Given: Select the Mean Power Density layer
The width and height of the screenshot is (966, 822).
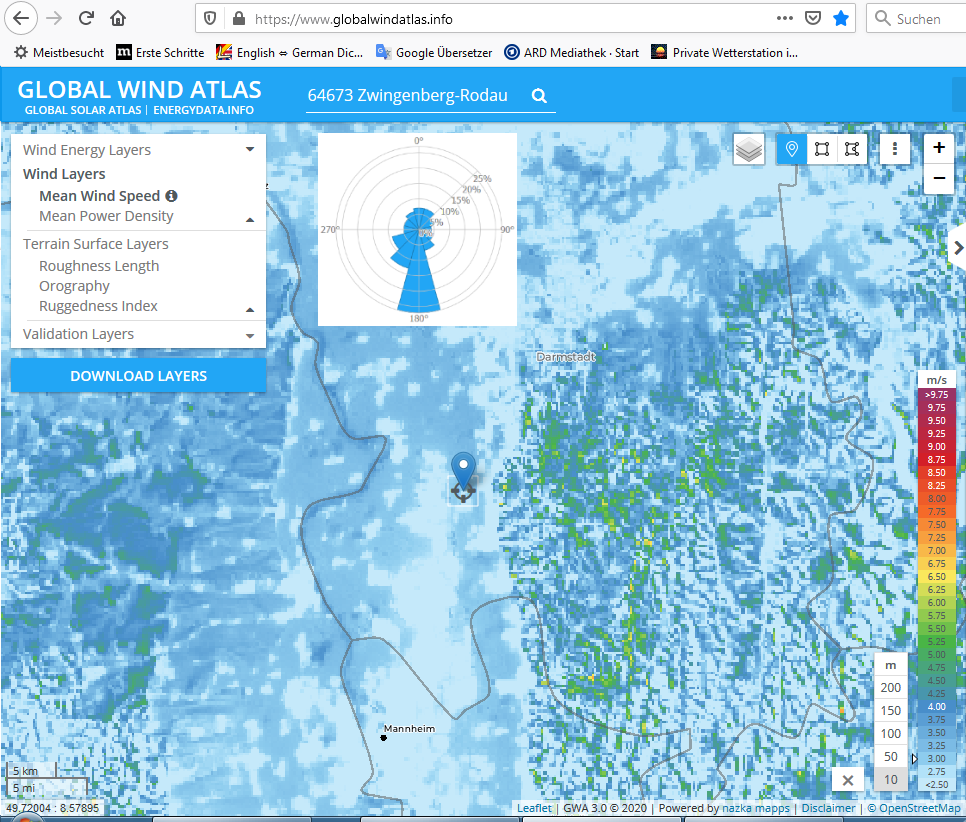Looking at the screenshot, I should (x=106, y=216).
